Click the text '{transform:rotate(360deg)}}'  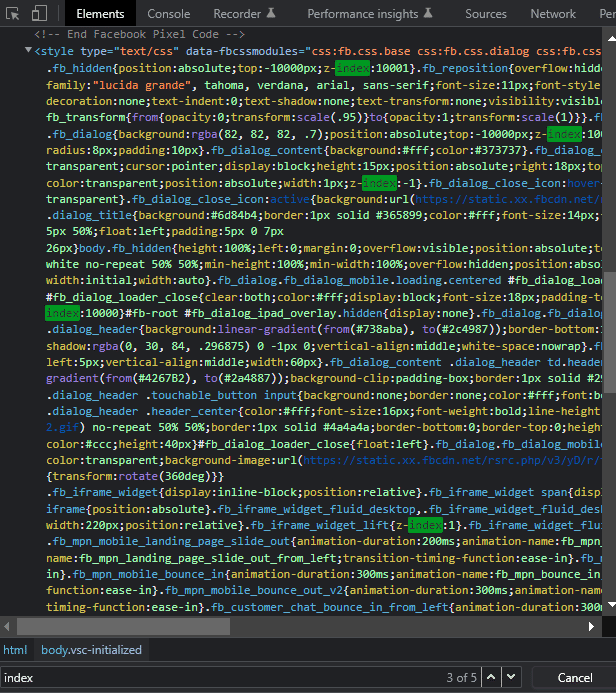tap(135, 476)
